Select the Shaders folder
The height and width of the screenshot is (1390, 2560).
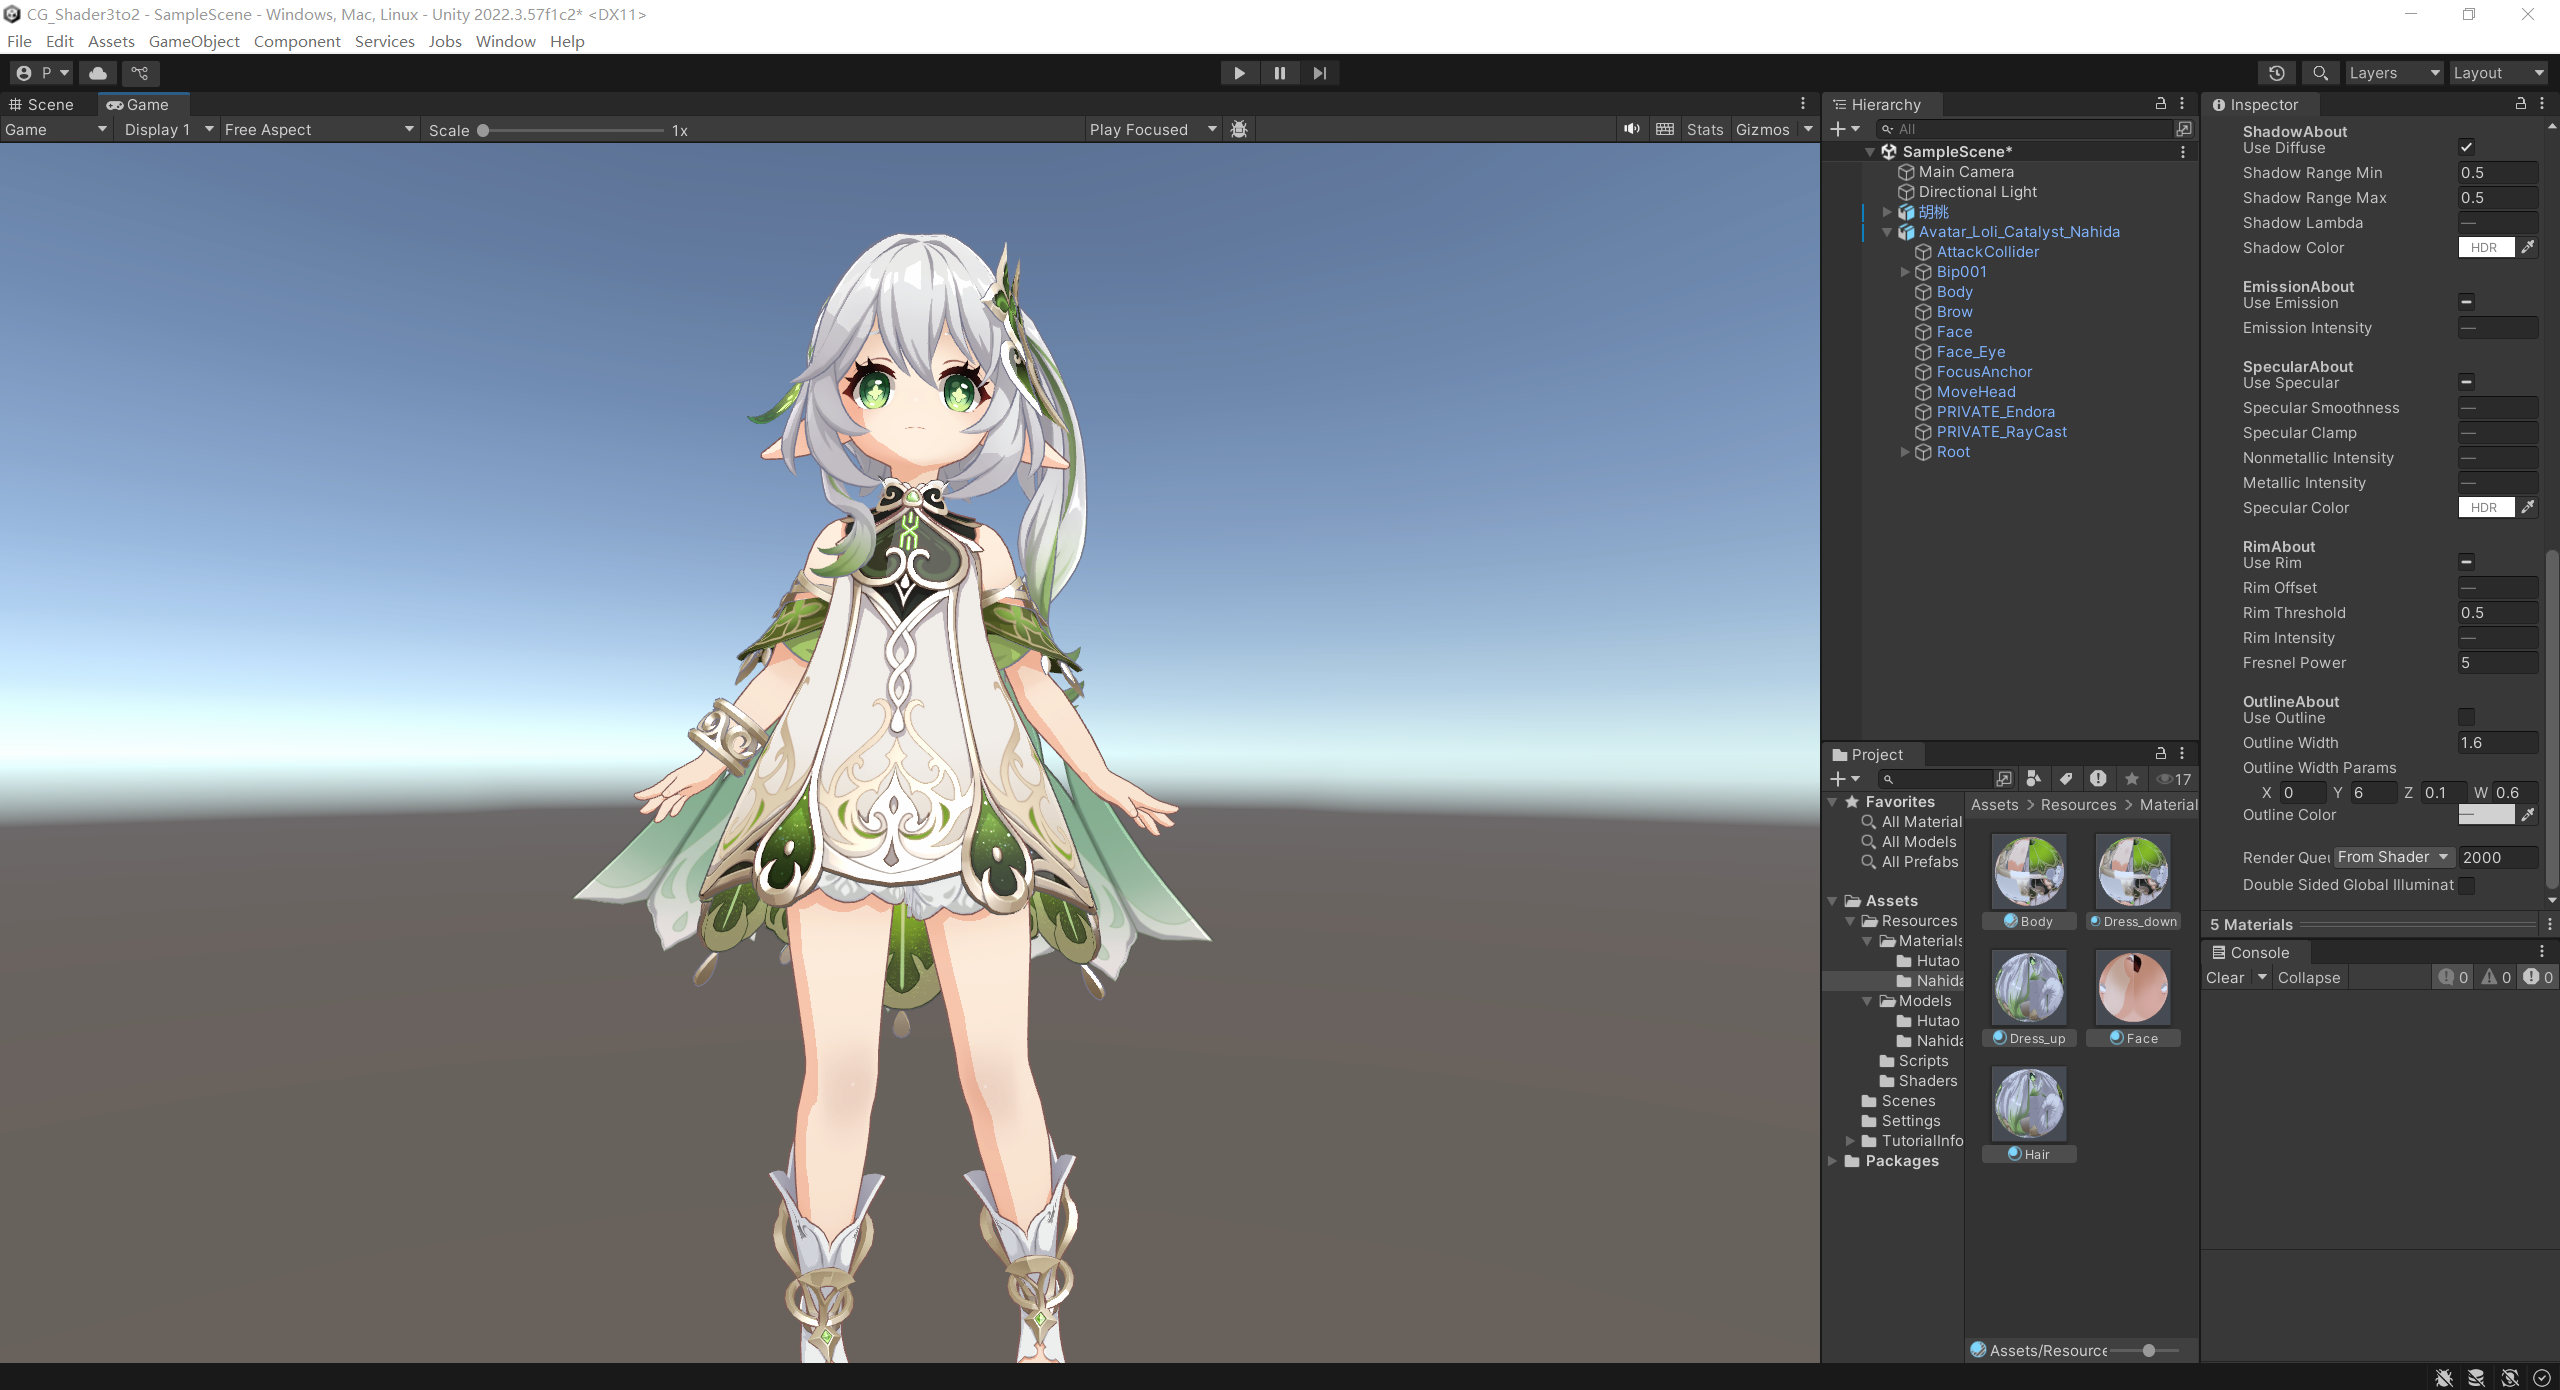1927,1081
